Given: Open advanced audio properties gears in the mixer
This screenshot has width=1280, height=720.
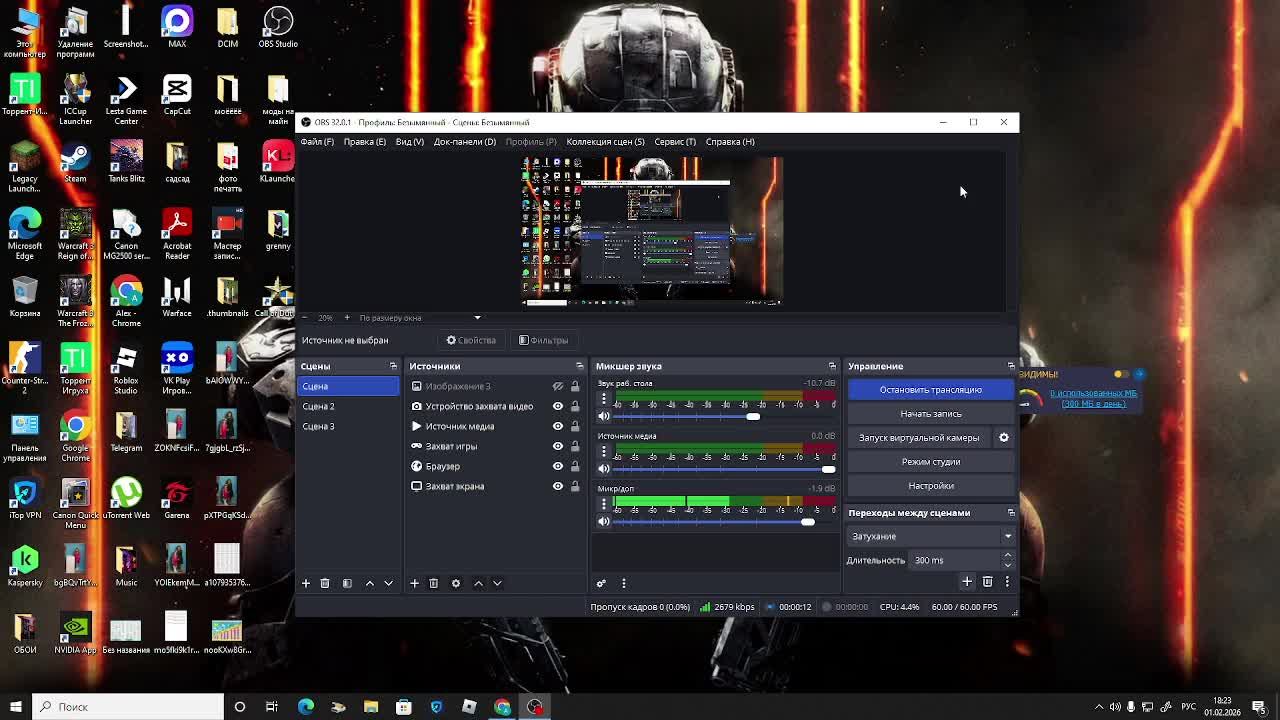Looking at the screenshot, I should [x=601, y=583].
